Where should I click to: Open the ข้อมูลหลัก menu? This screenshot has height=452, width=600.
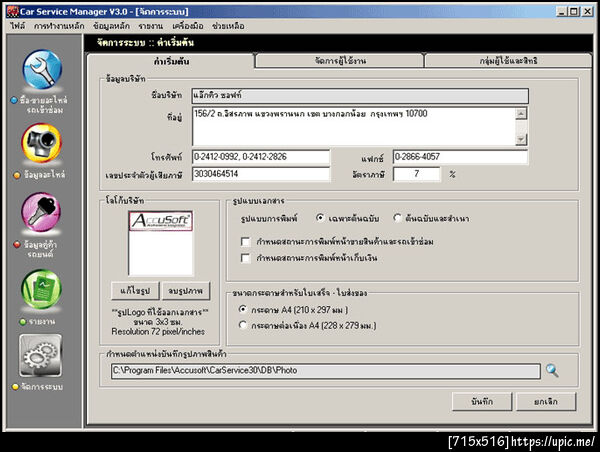111,26
